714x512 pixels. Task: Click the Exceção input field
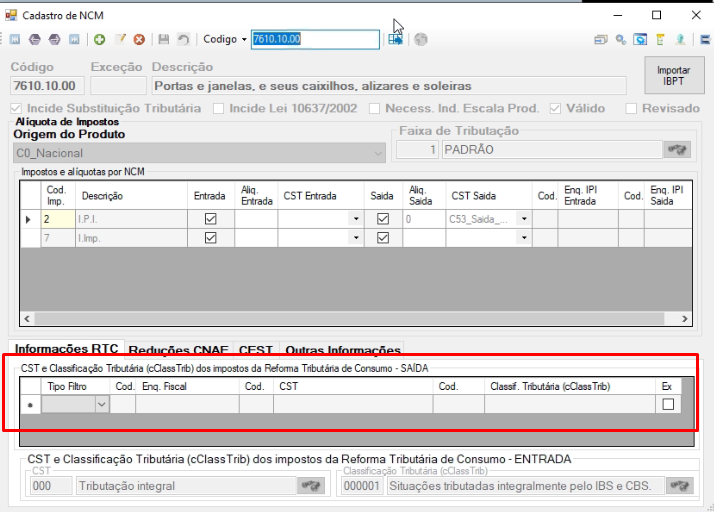click(118, 86)
